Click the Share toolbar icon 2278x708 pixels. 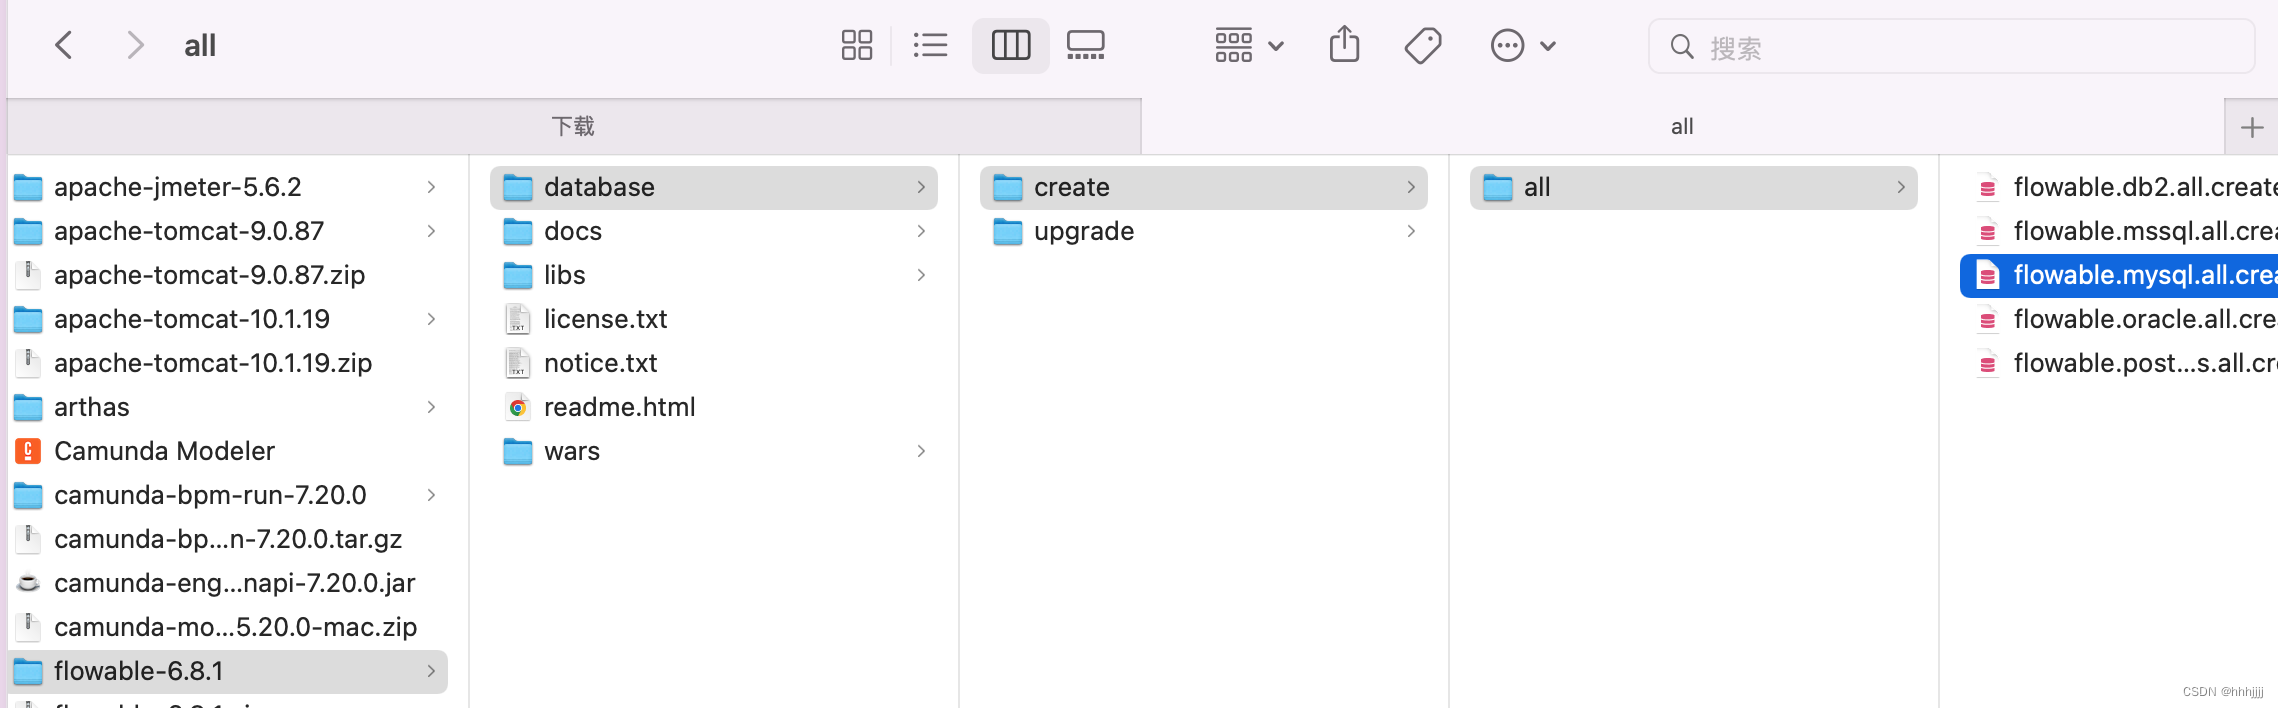click(x=1345, y=45)
